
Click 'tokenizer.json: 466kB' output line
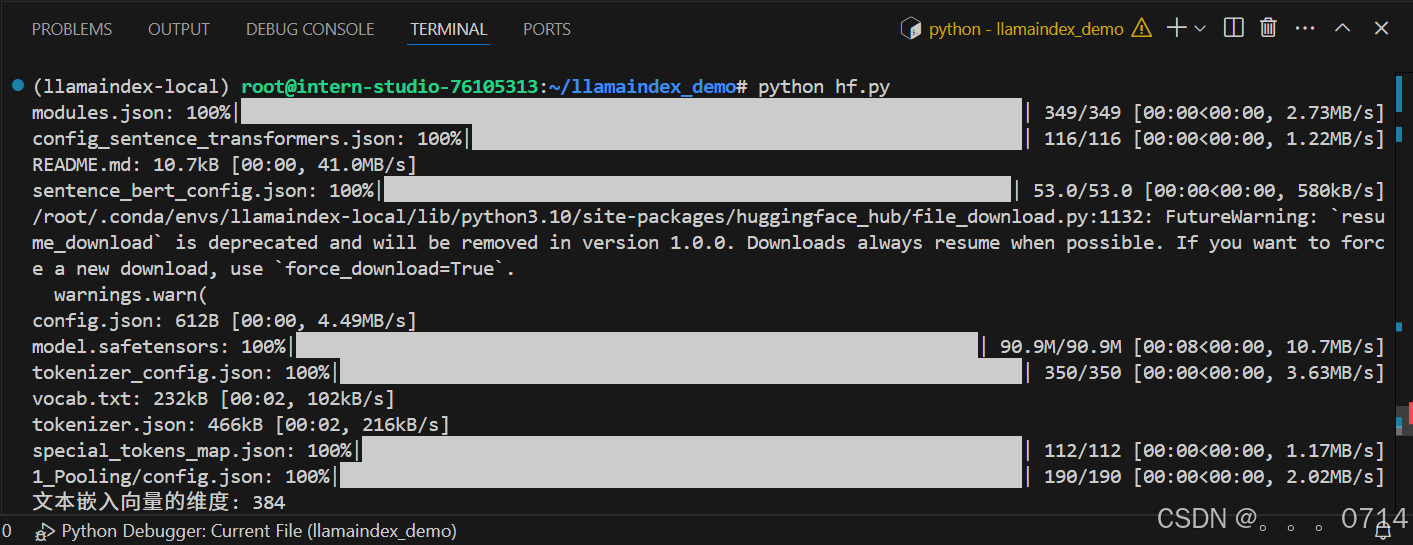(x=241, y=424)
